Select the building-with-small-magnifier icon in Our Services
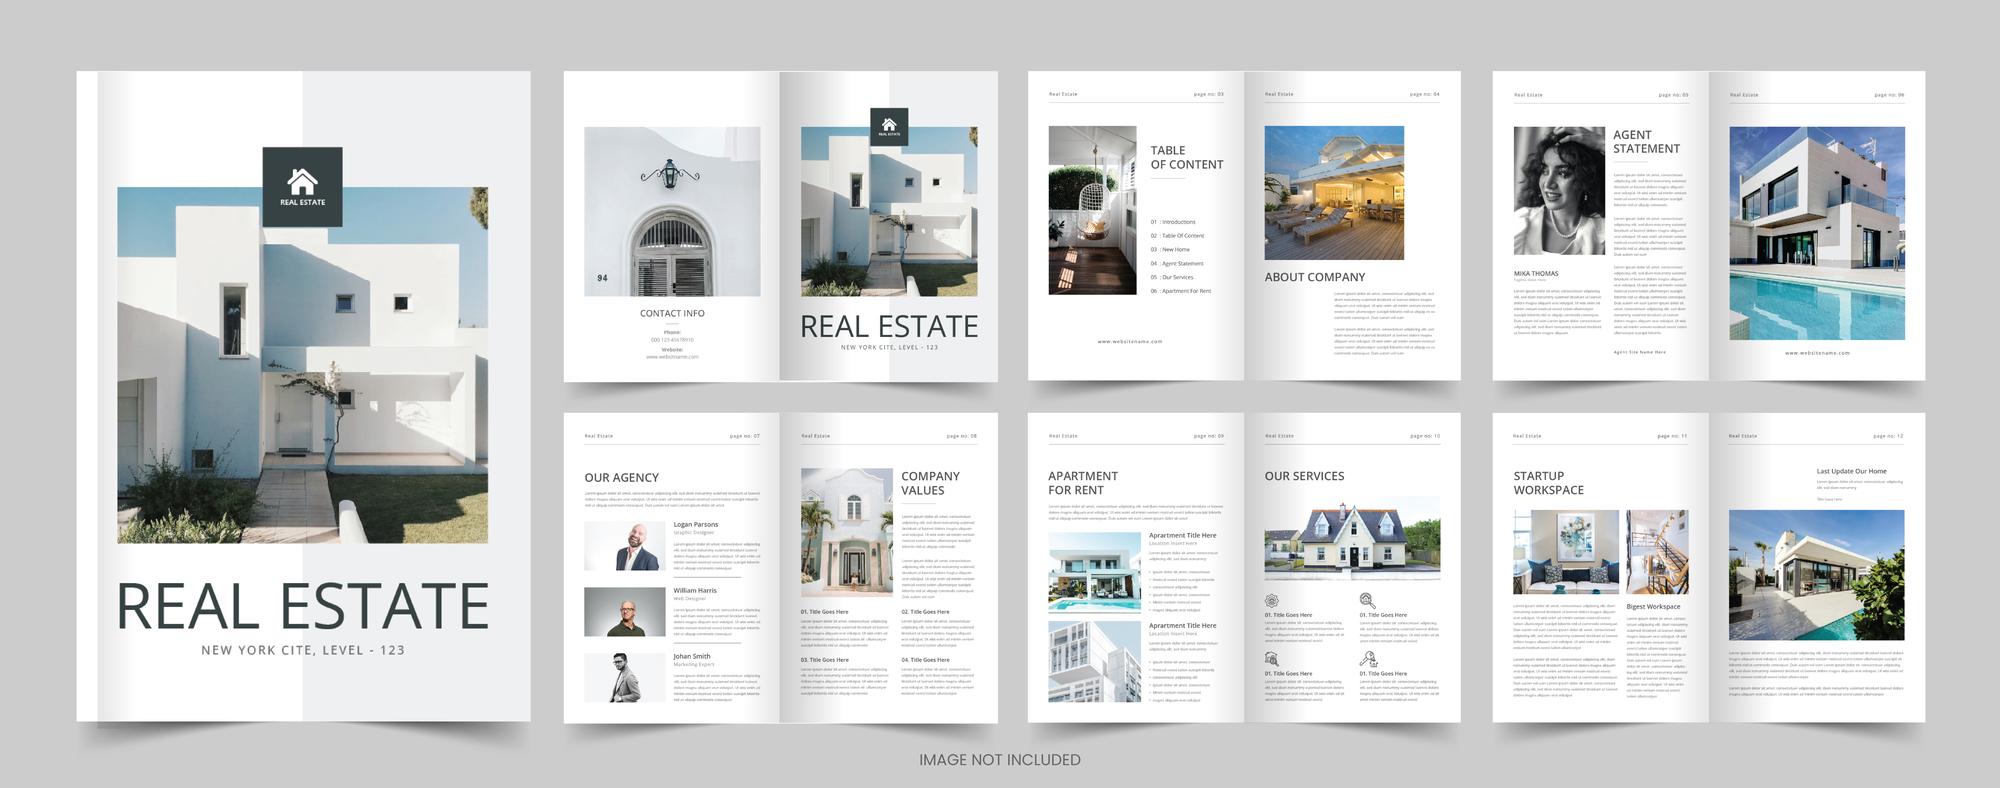This screenshot has height=788, width=2000. point(1271,659)
